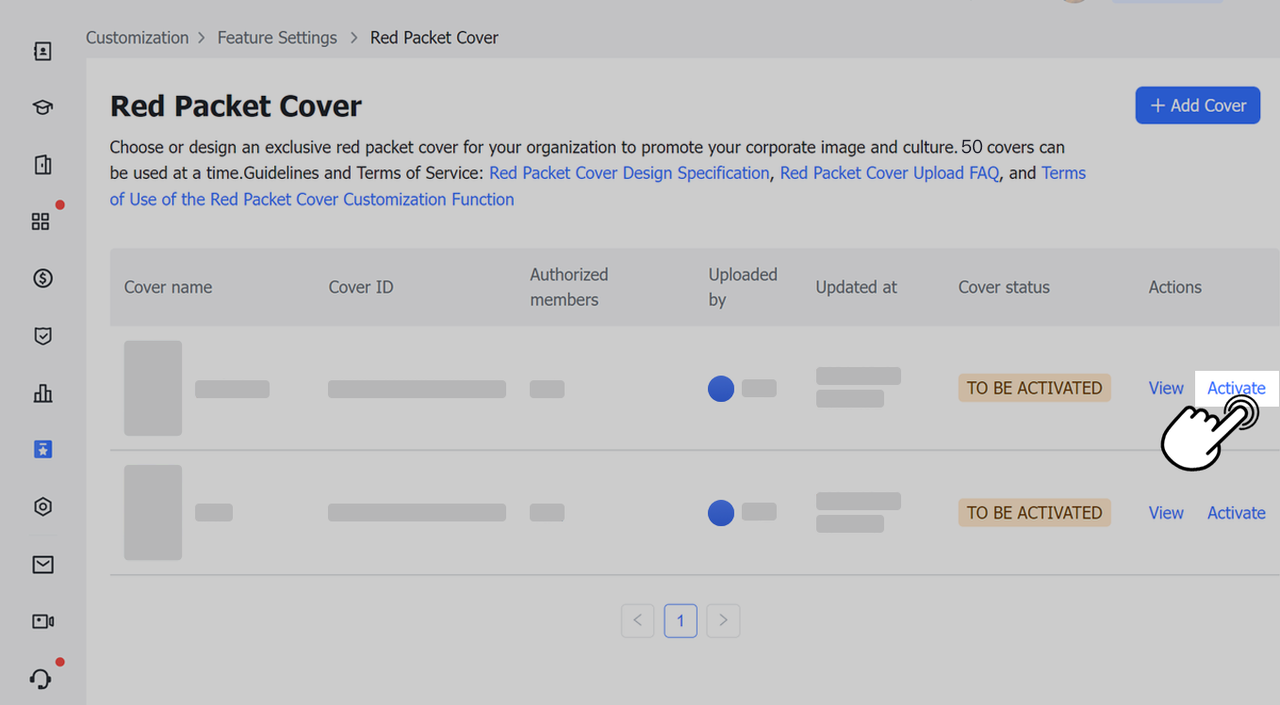Open the shield security sidebar icon
The width and height of the screenshot is (1280, 705).
[42, 336]
